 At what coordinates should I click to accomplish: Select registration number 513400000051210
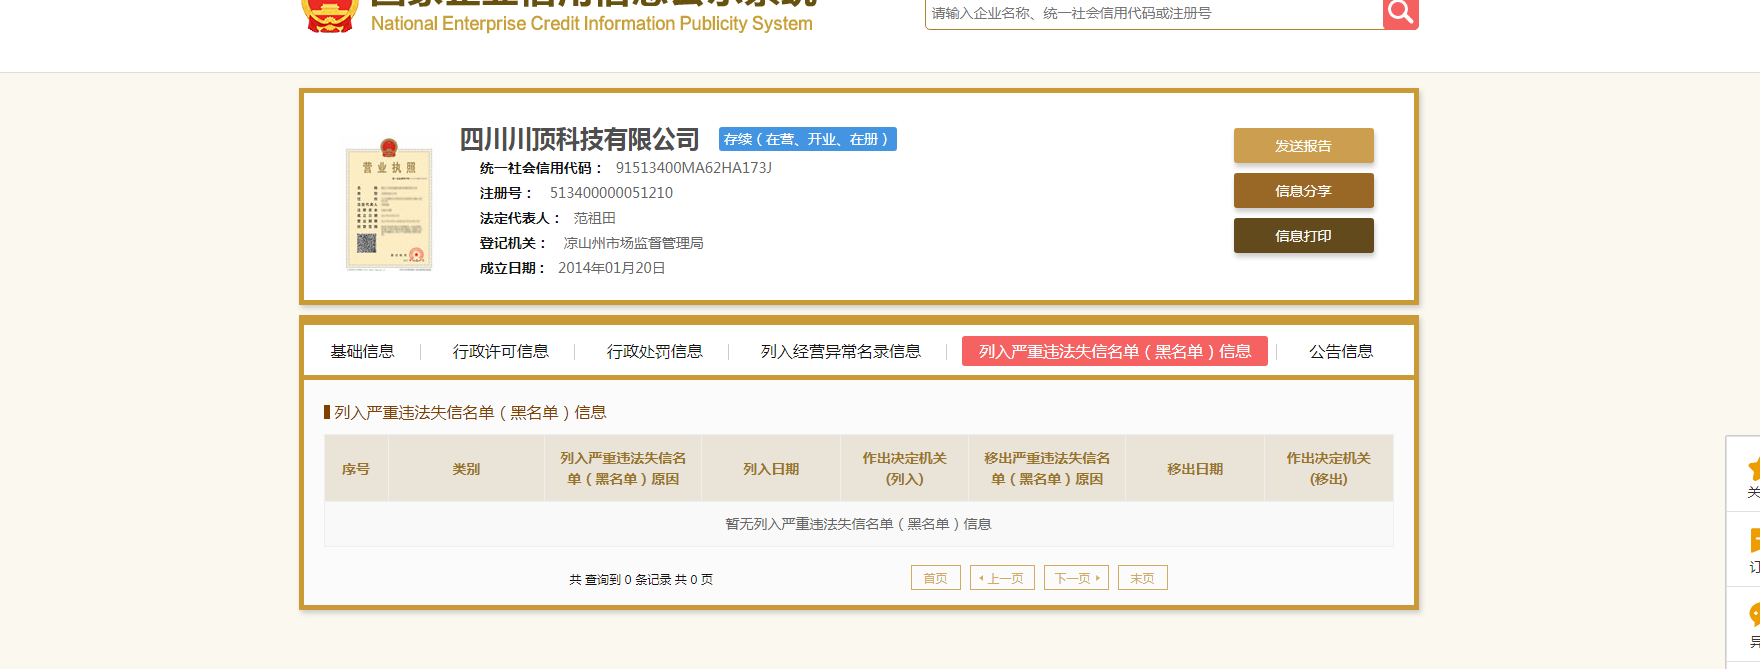point(611,193)
